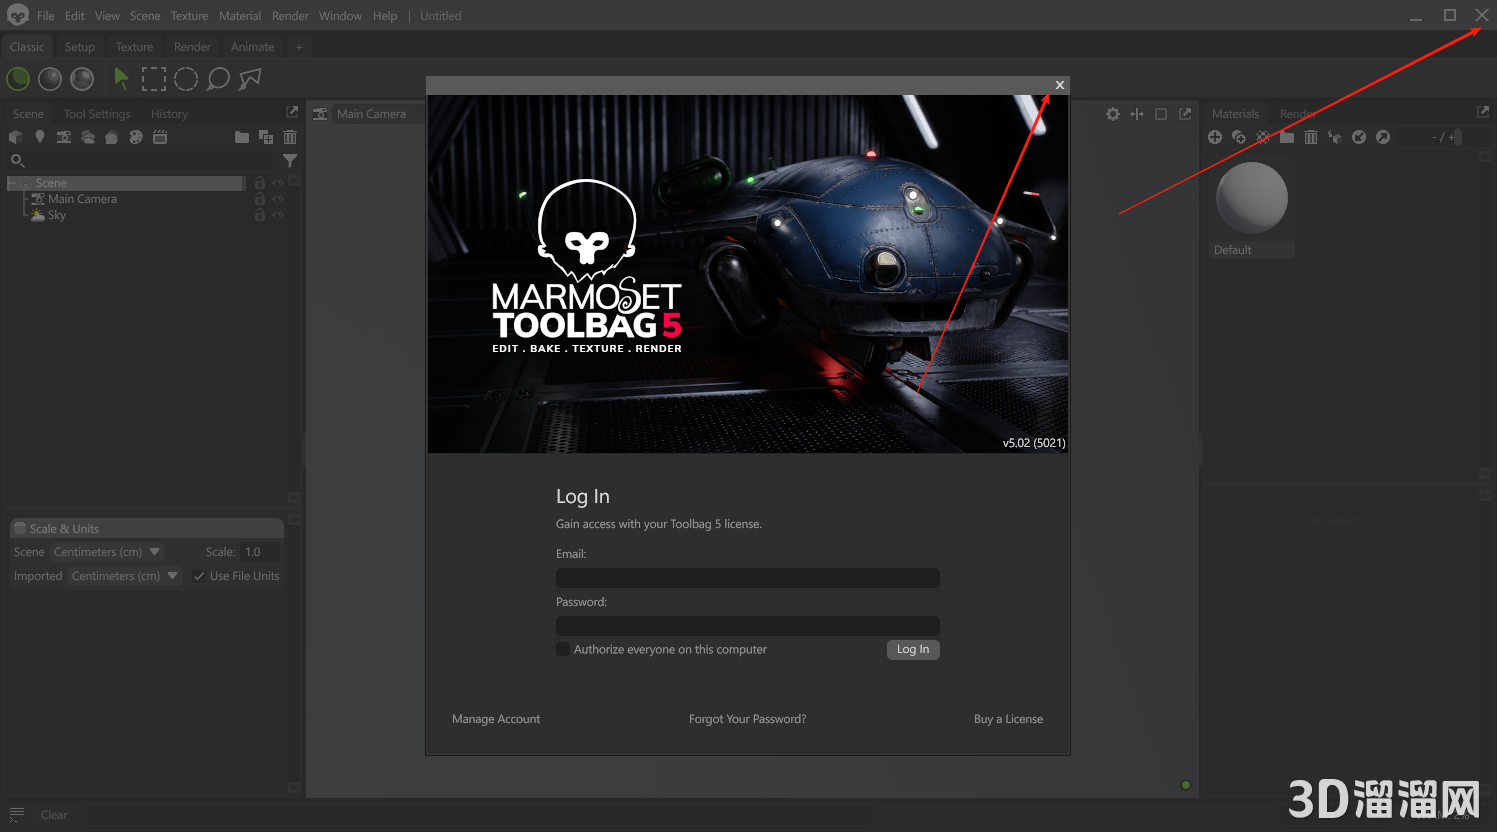Screen dimensions: 1497x832
Task: Add a shadow catcher object
Action: click(112, 137)
